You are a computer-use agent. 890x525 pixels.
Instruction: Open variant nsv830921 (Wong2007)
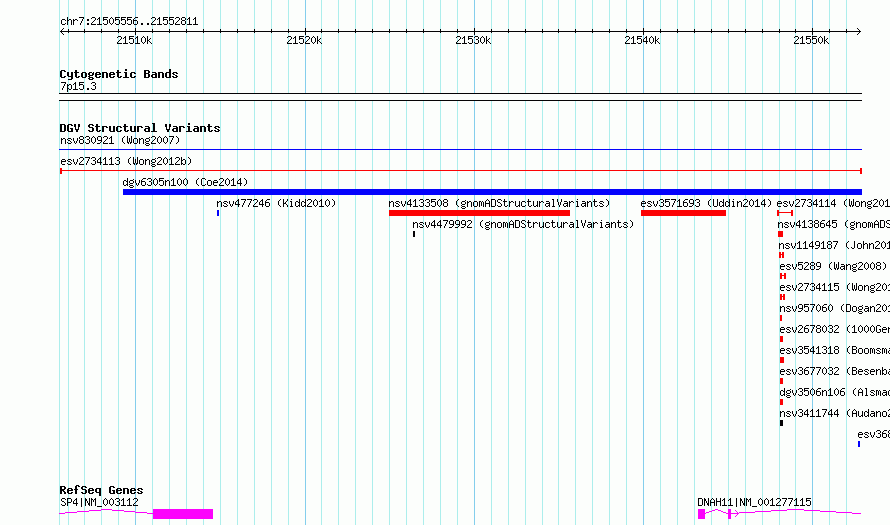[x=120, y=140]
